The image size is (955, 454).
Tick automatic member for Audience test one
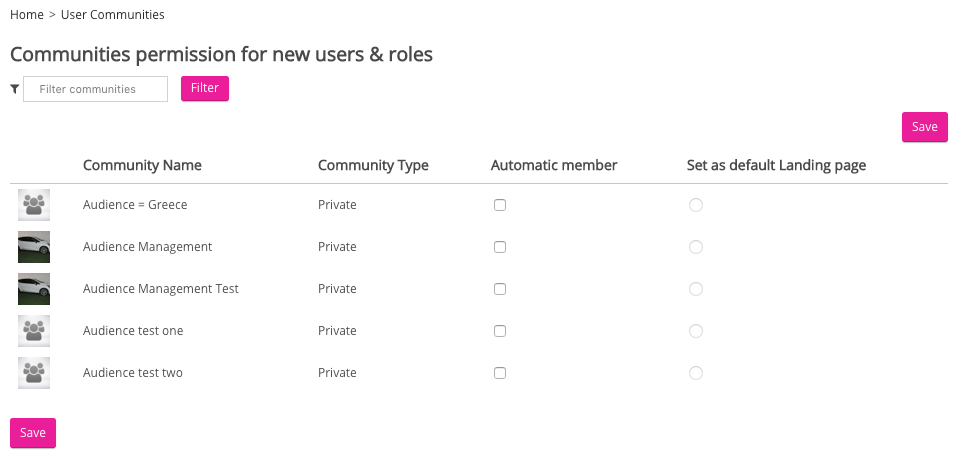click(x=500, y=331)
